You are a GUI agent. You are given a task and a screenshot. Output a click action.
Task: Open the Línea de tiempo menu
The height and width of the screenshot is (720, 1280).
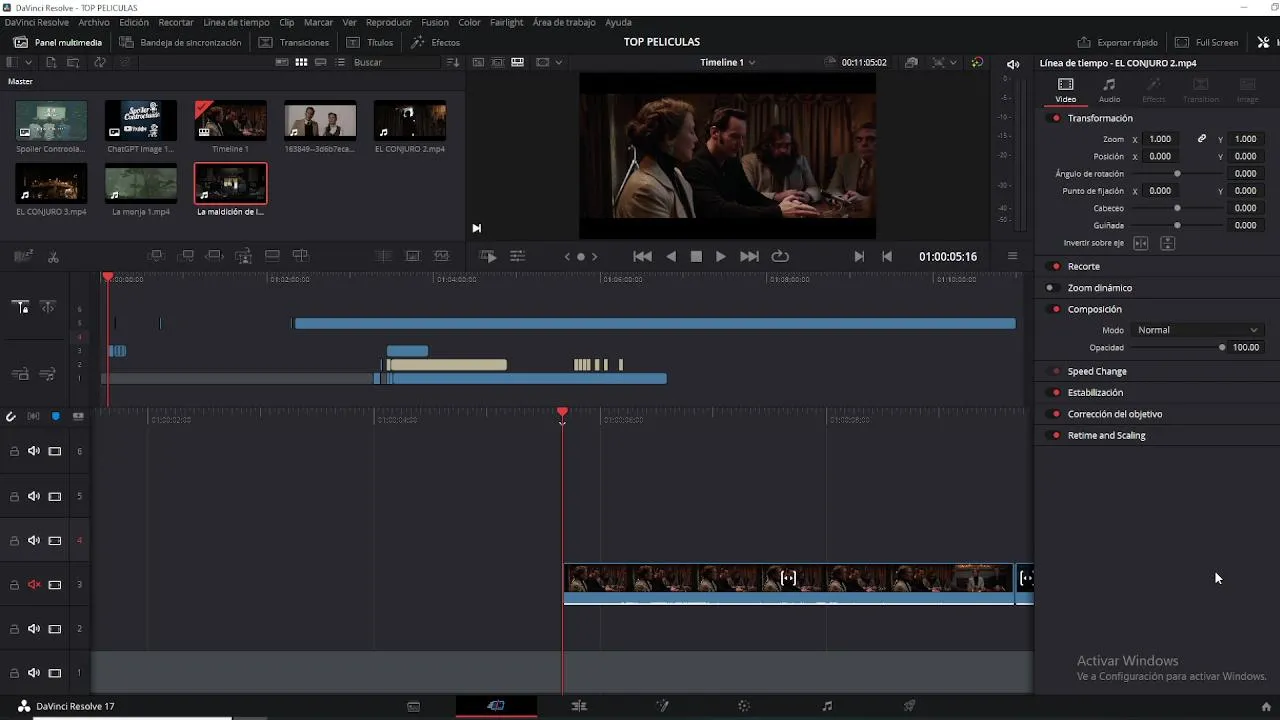(x=236, y=22)
